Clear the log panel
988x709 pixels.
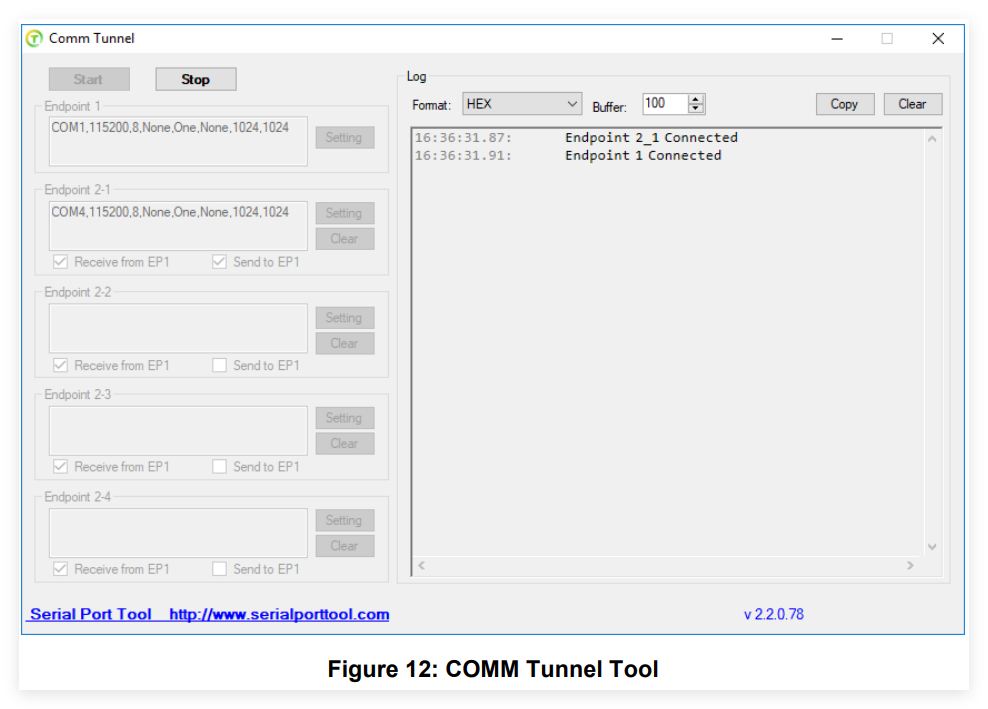click(912, 104)
